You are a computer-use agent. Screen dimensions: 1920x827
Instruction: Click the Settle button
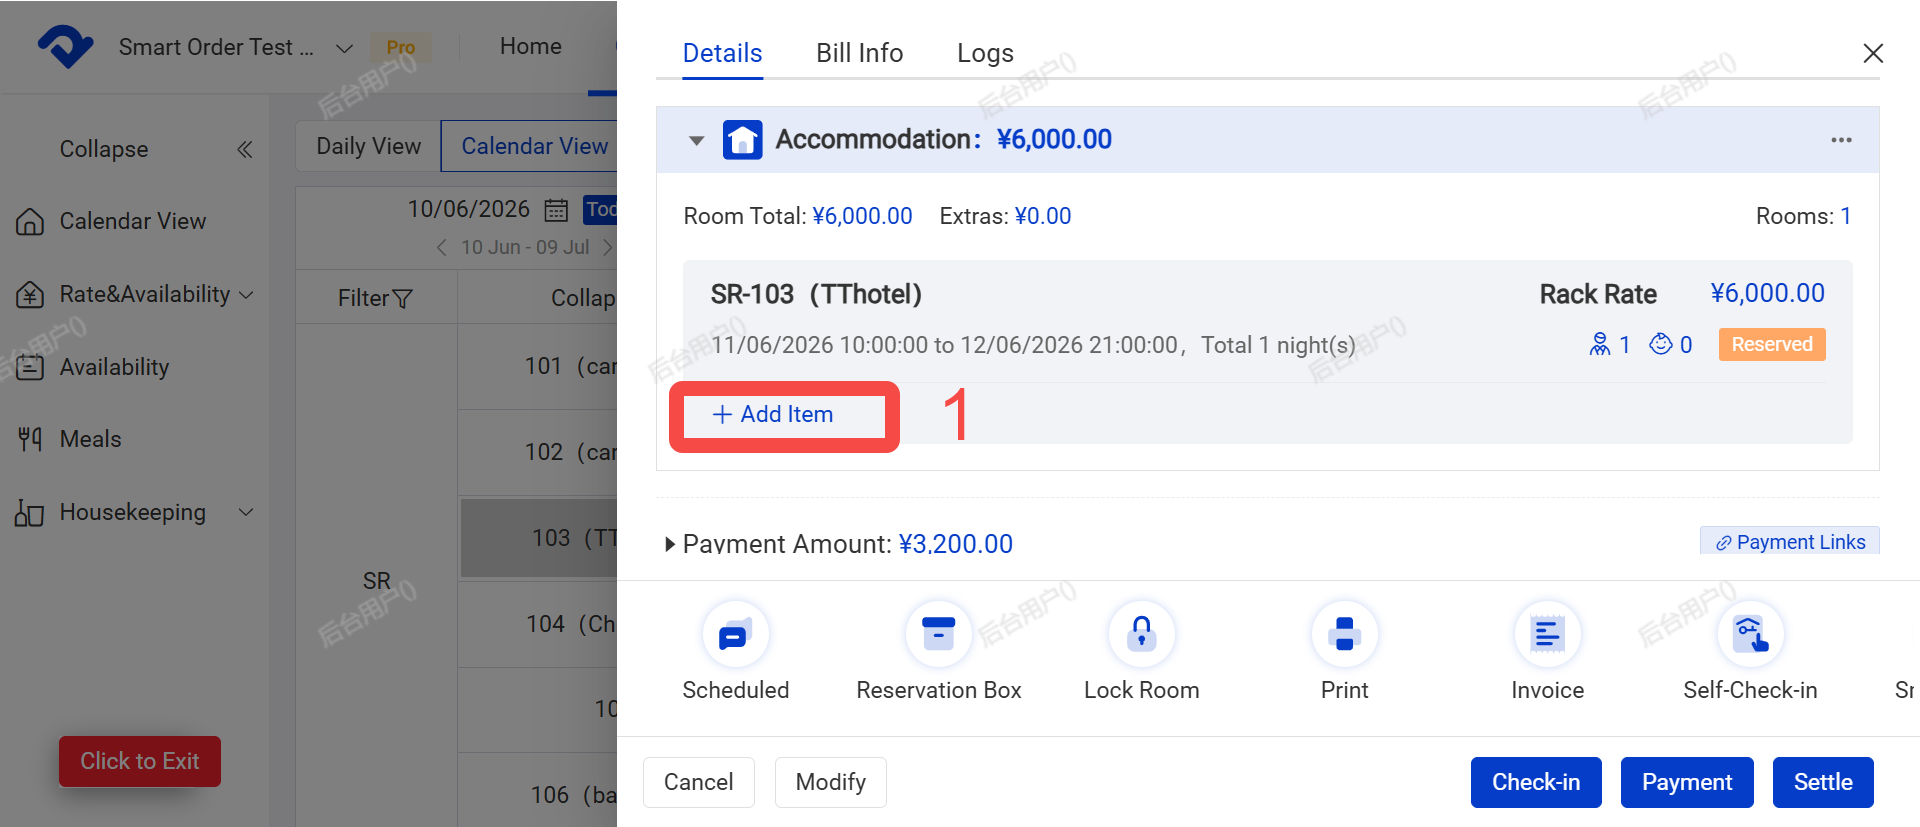[1822, 782]
